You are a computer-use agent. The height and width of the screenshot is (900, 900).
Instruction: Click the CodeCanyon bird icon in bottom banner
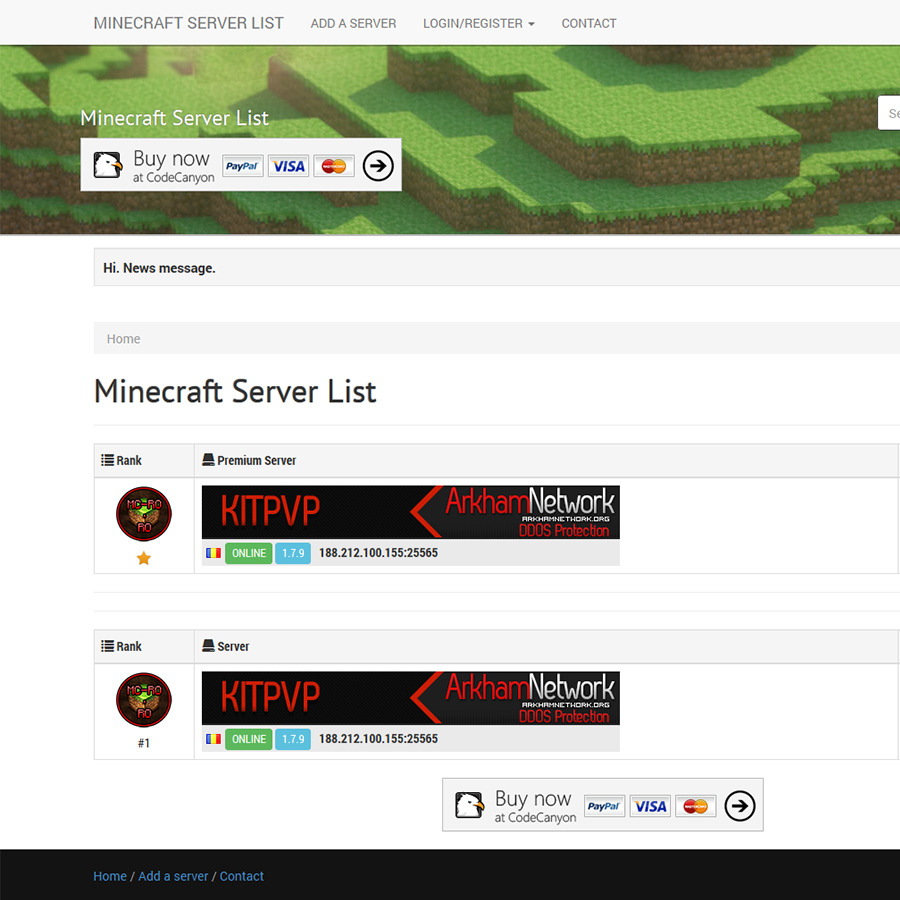click(x=470, y=805)
